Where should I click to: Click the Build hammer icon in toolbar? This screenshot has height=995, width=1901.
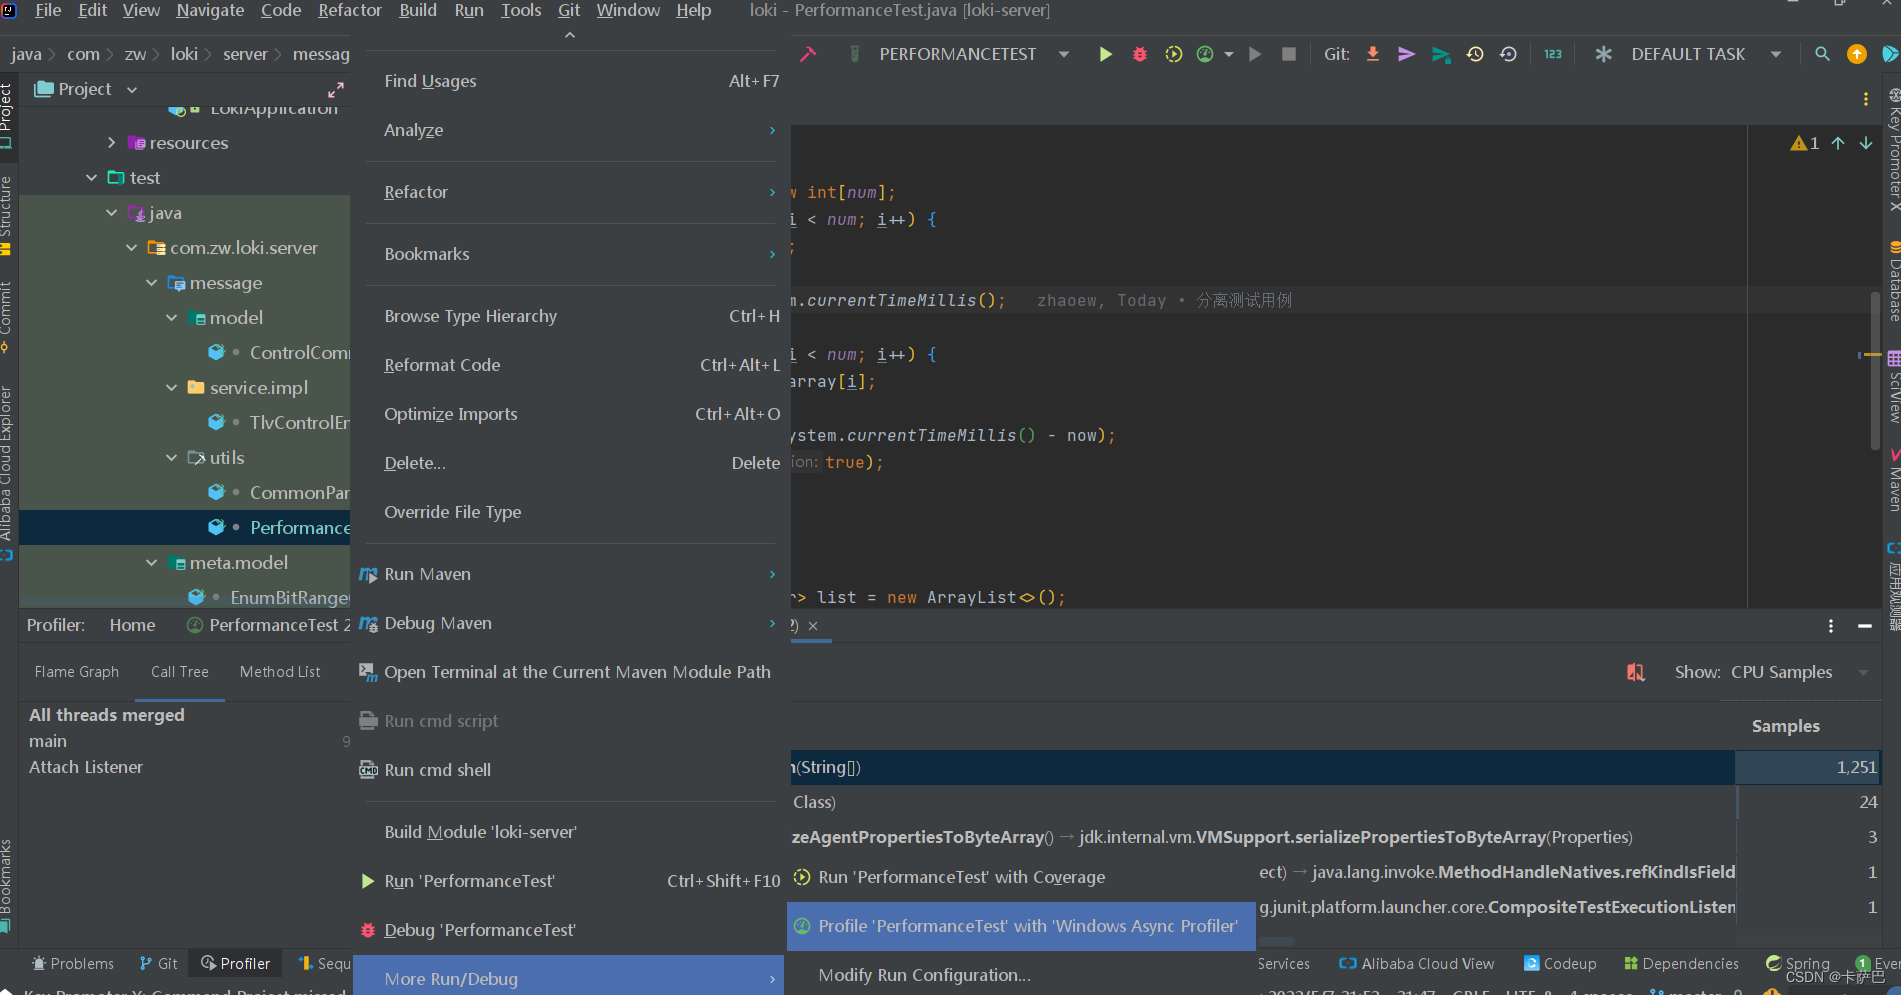click(808, 54)
